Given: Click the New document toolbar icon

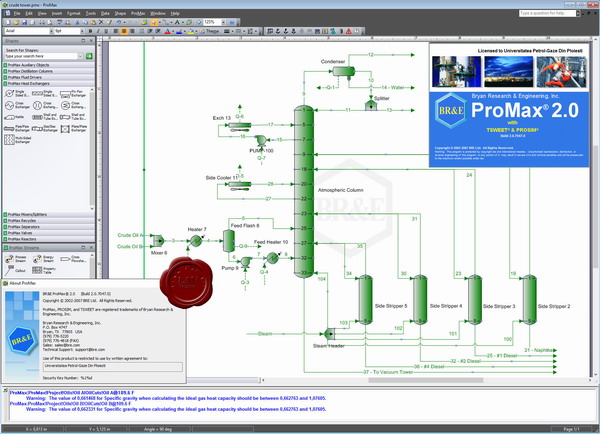Looking at the screenshot, I should coord(8,22).
